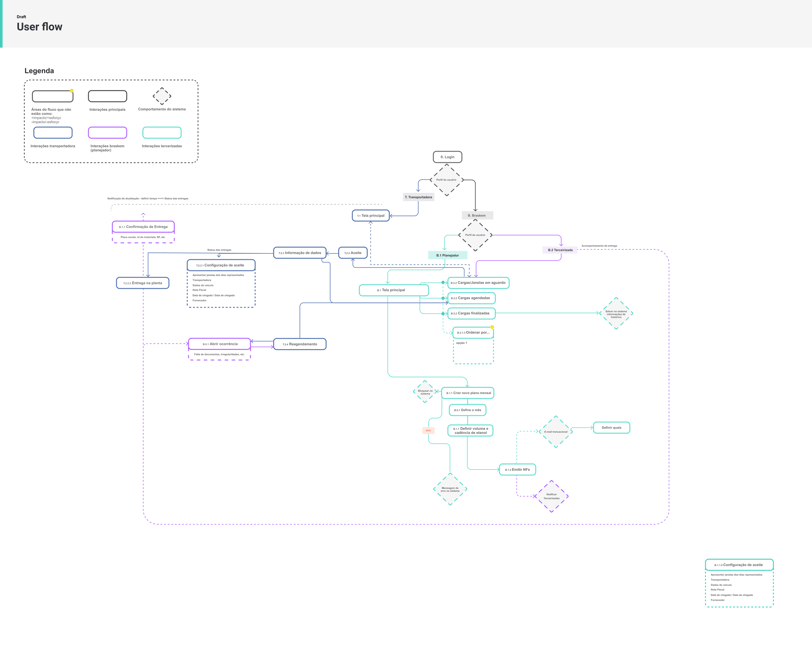Select the Abrir ocorrência node

point(220,344)
